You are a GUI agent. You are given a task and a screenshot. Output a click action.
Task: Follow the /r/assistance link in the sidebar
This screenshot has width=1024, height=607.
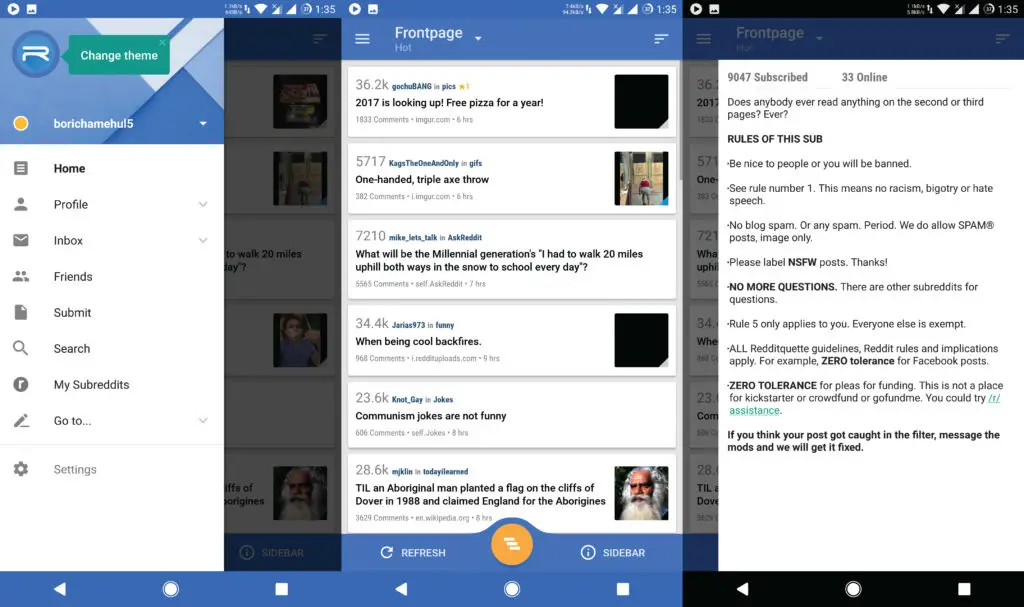pos(864,404)
